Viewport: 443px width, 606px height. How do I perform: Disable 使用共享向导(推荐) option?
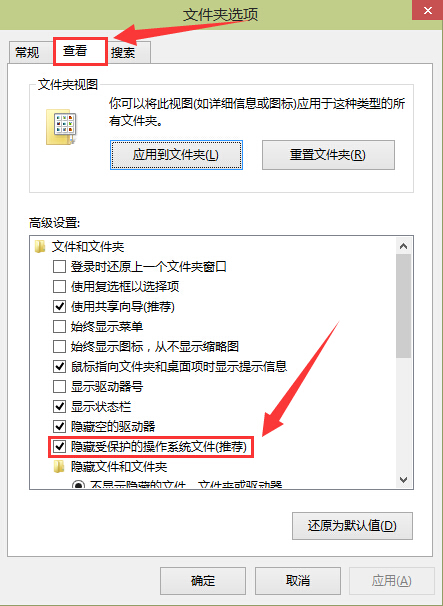tap(59, 306)
